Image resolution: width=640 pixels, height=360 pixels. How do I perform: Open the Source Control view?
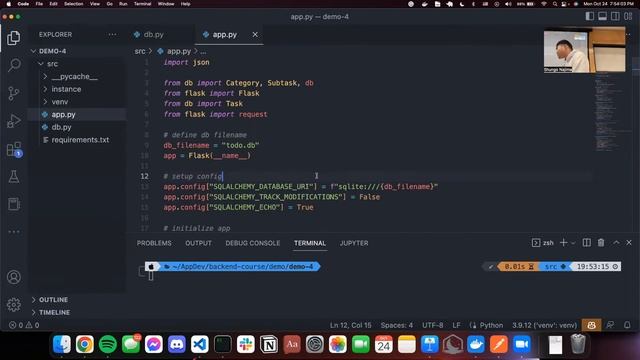(14, 93)
